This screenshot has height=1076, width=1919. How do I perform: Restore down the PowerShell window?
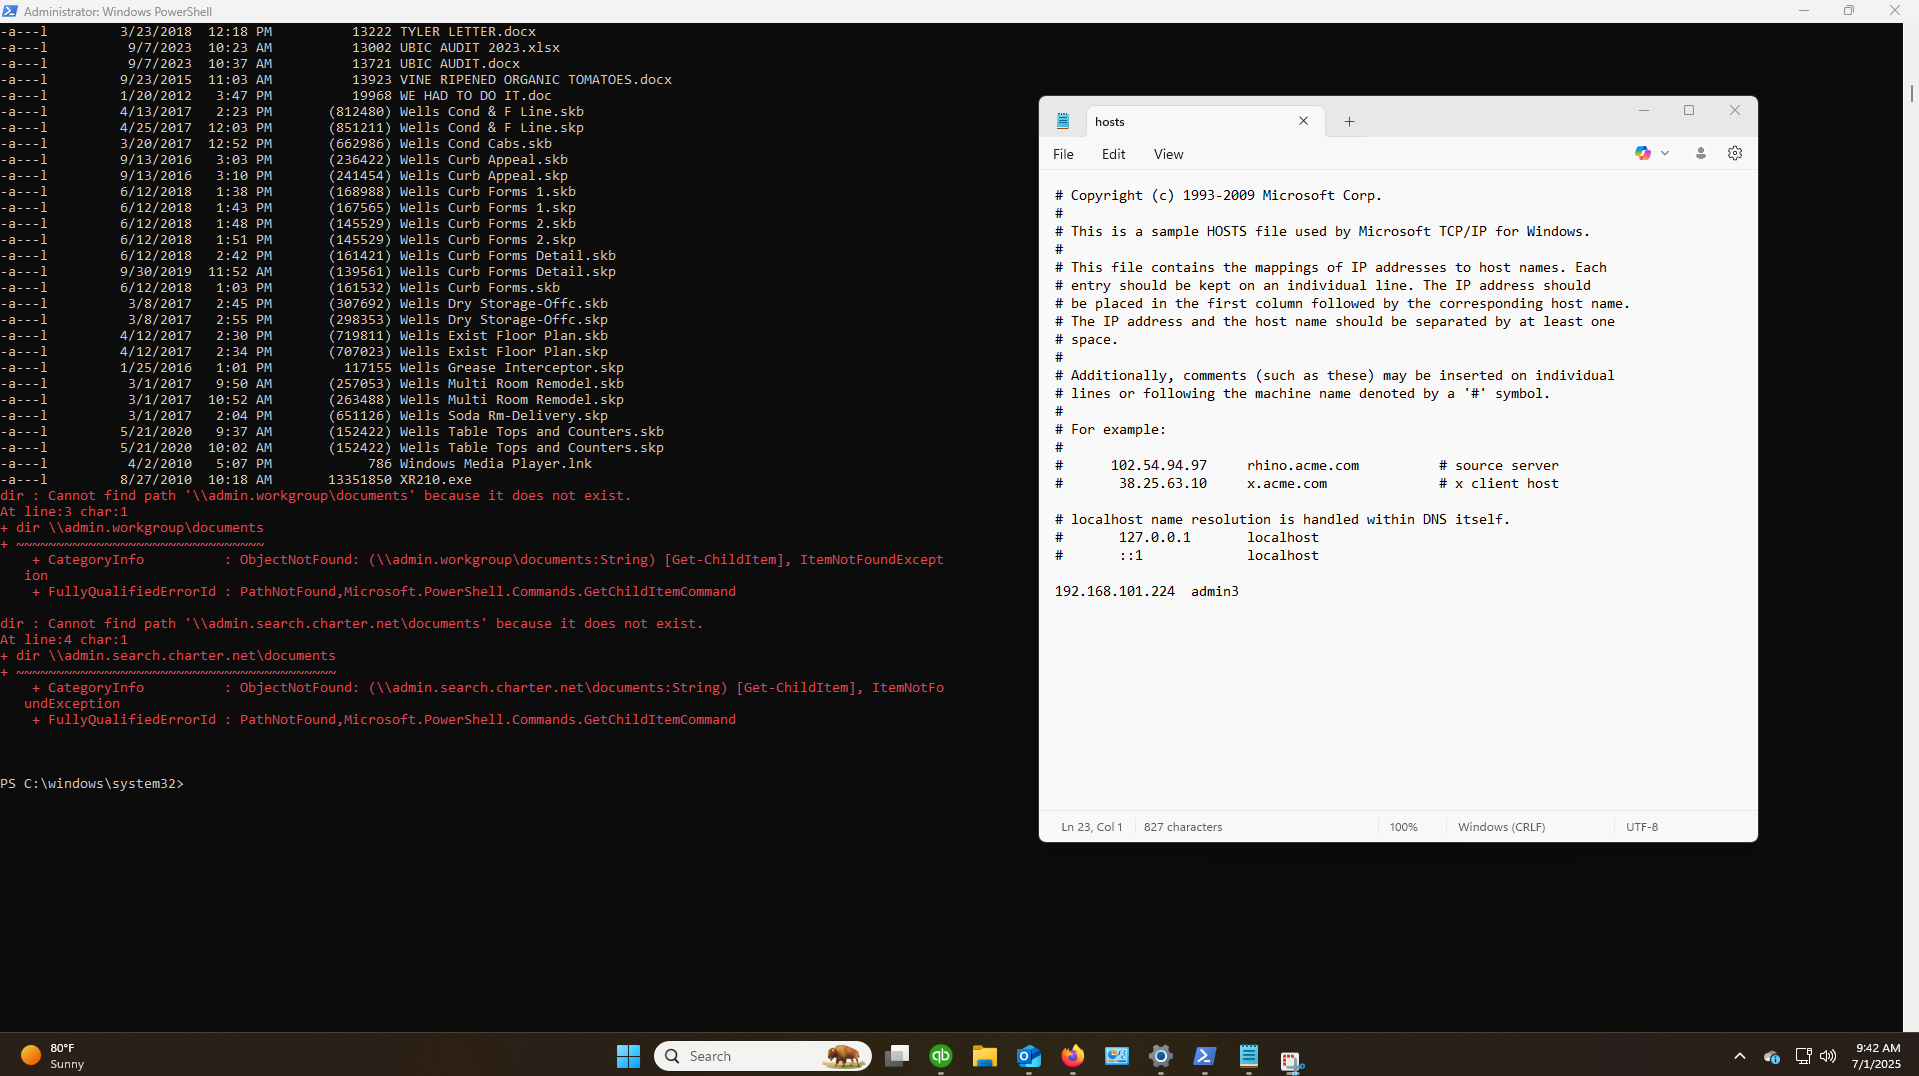[x=1849, y=11]
